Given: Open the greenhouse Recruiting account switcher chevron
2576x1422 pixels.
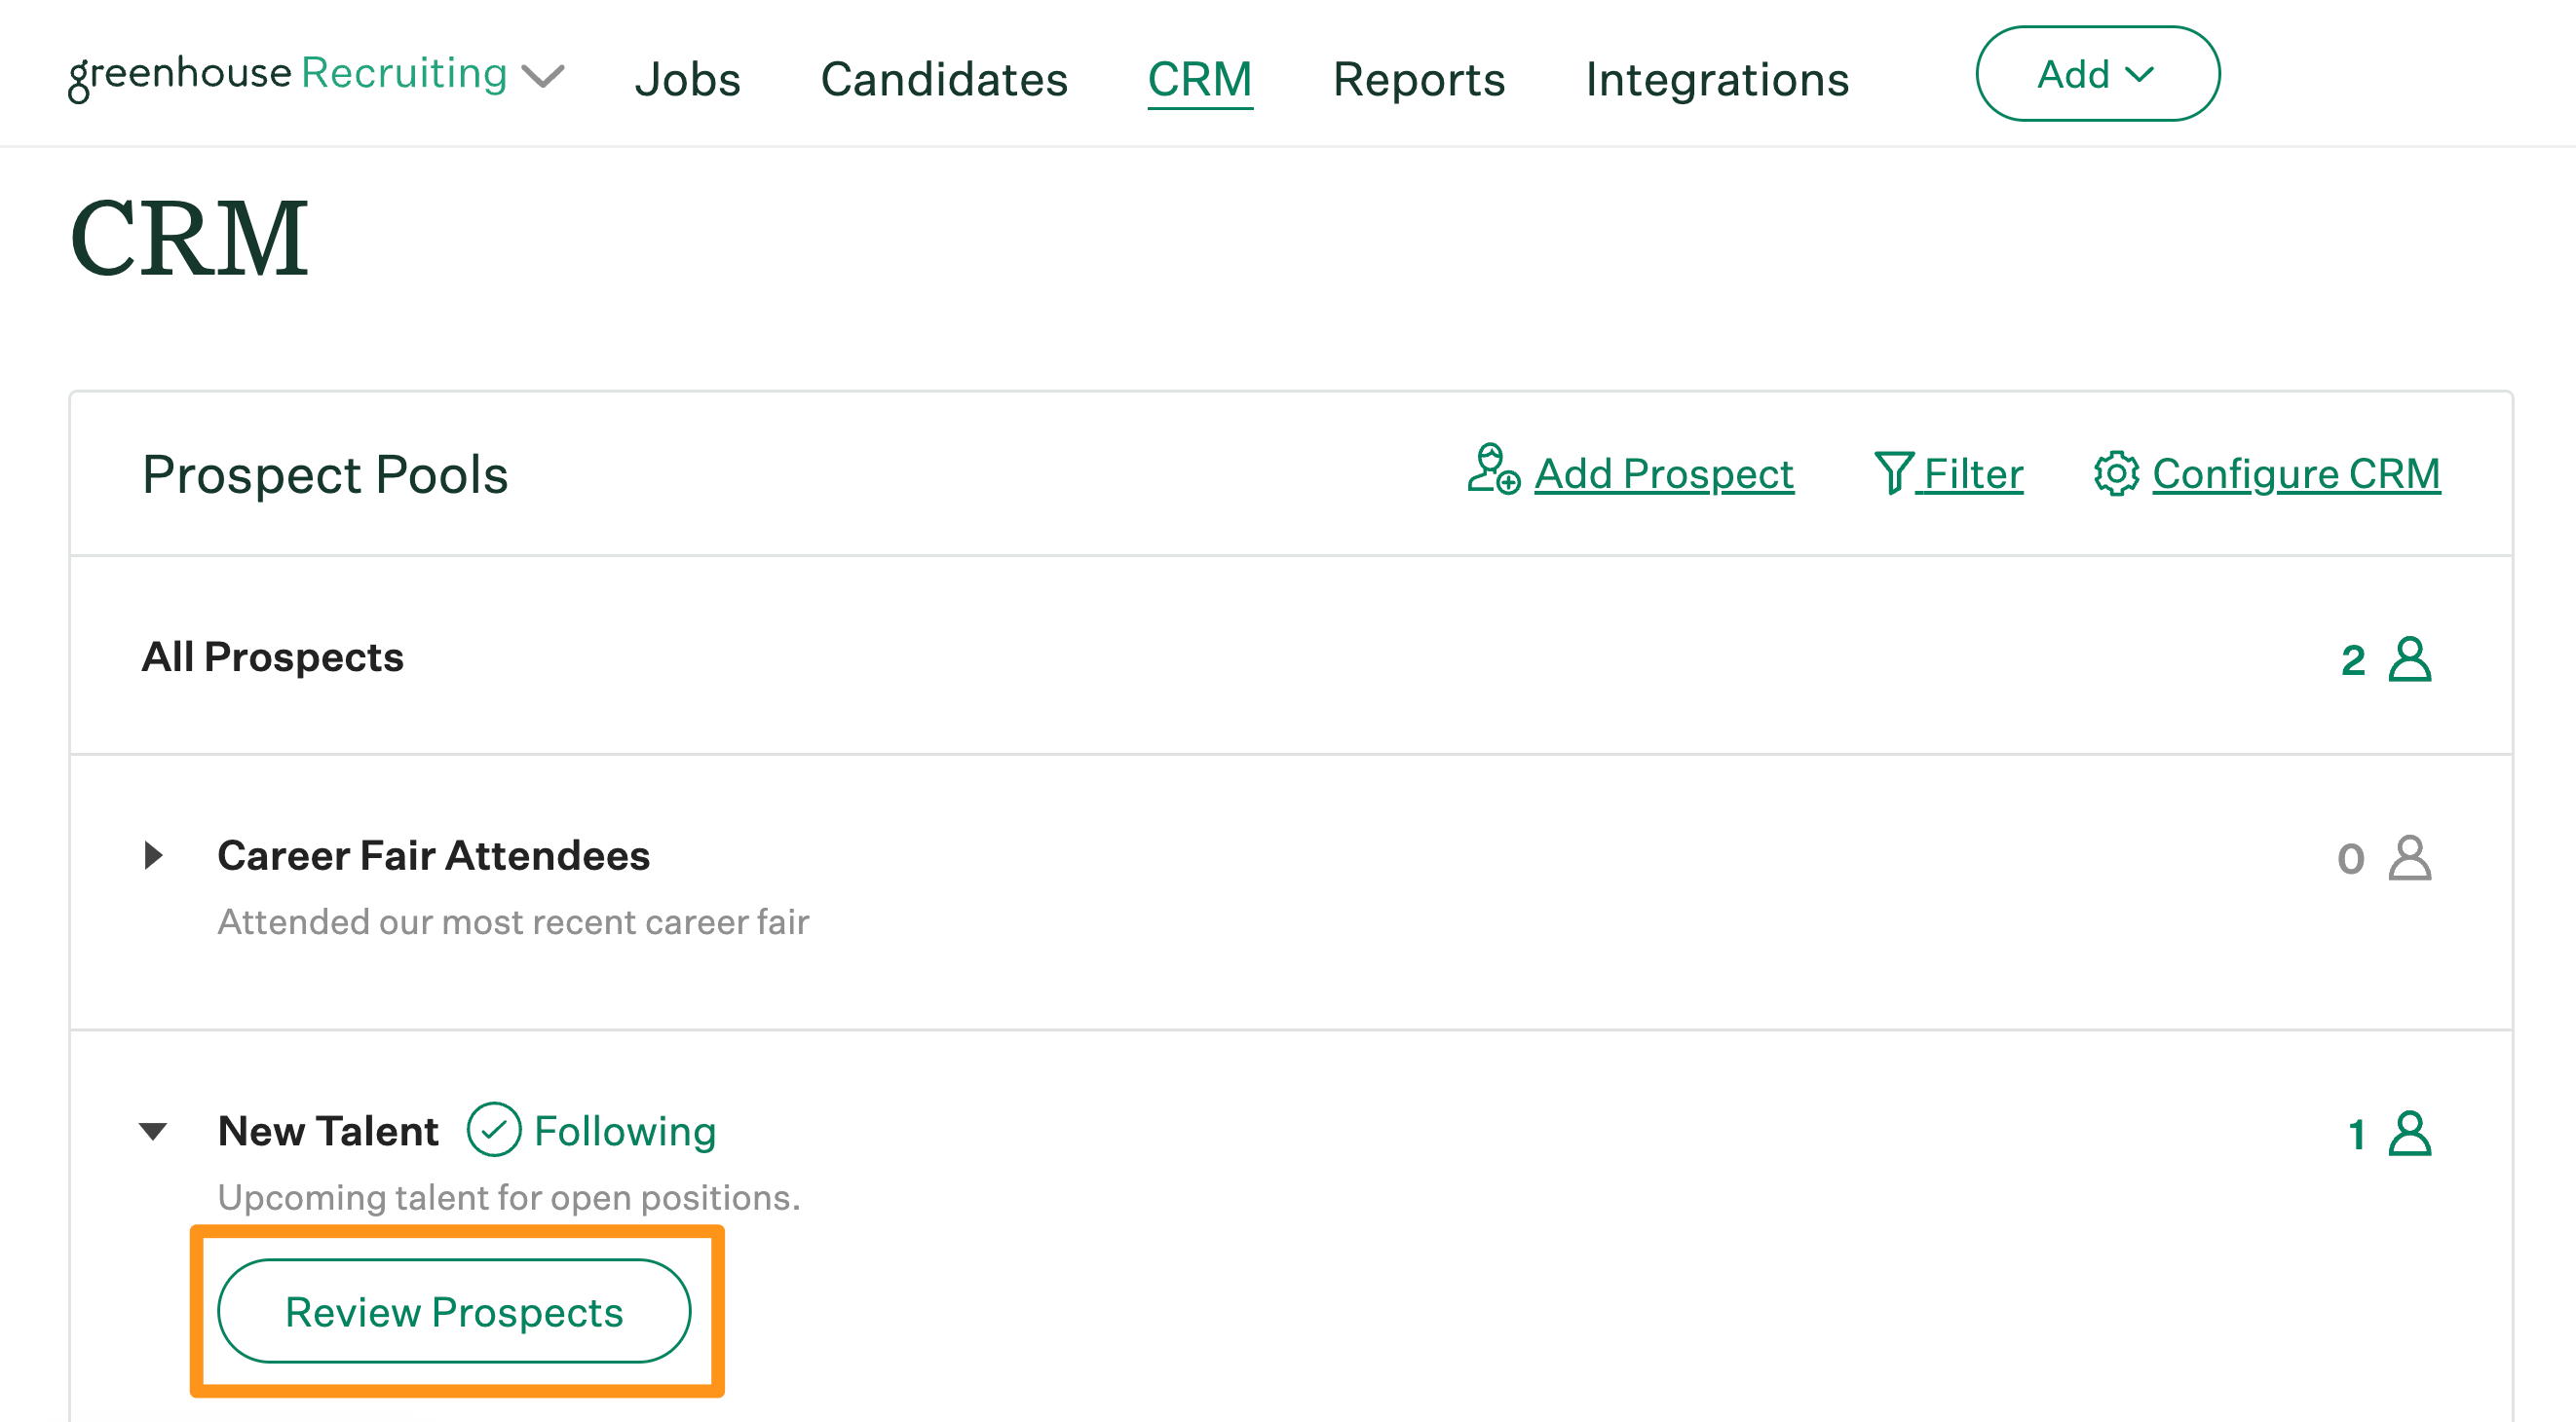Looking at the screenshot, I should coord(543,76).
